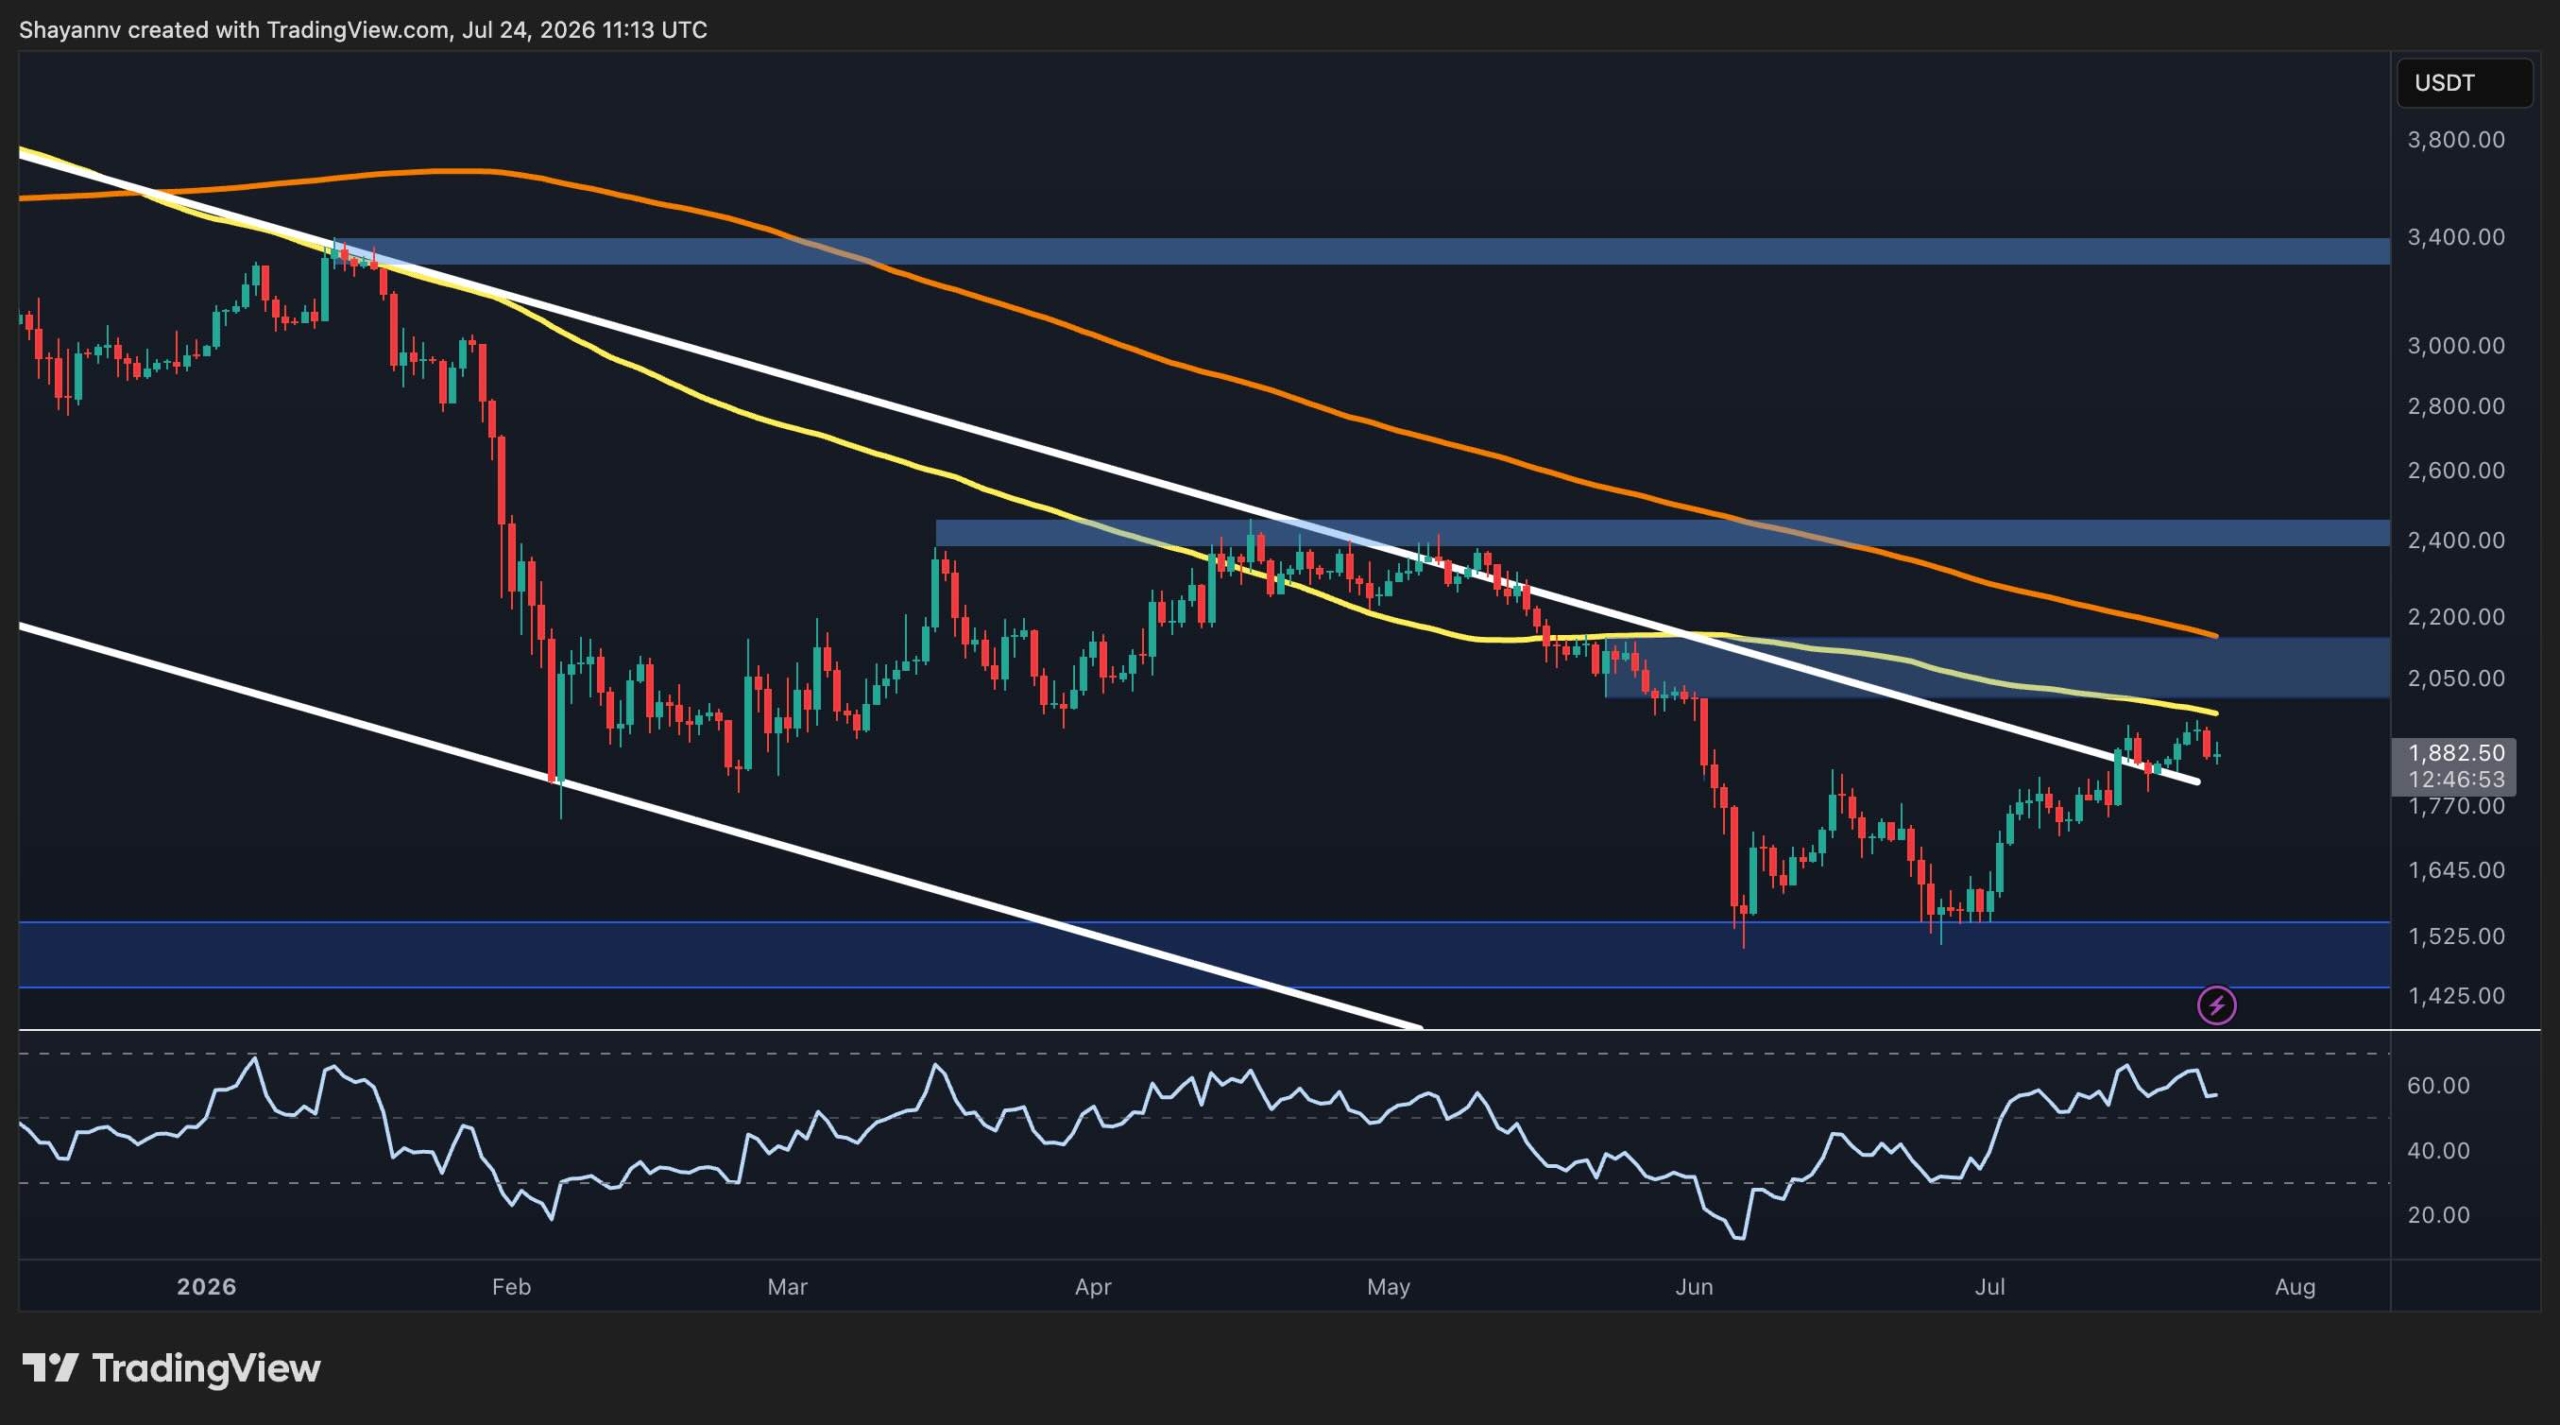The width and height of the screenshot is (2560, 1425).
Task: Click the purple lightning bolt event icon
Action: click(x=2216, y=1005)
